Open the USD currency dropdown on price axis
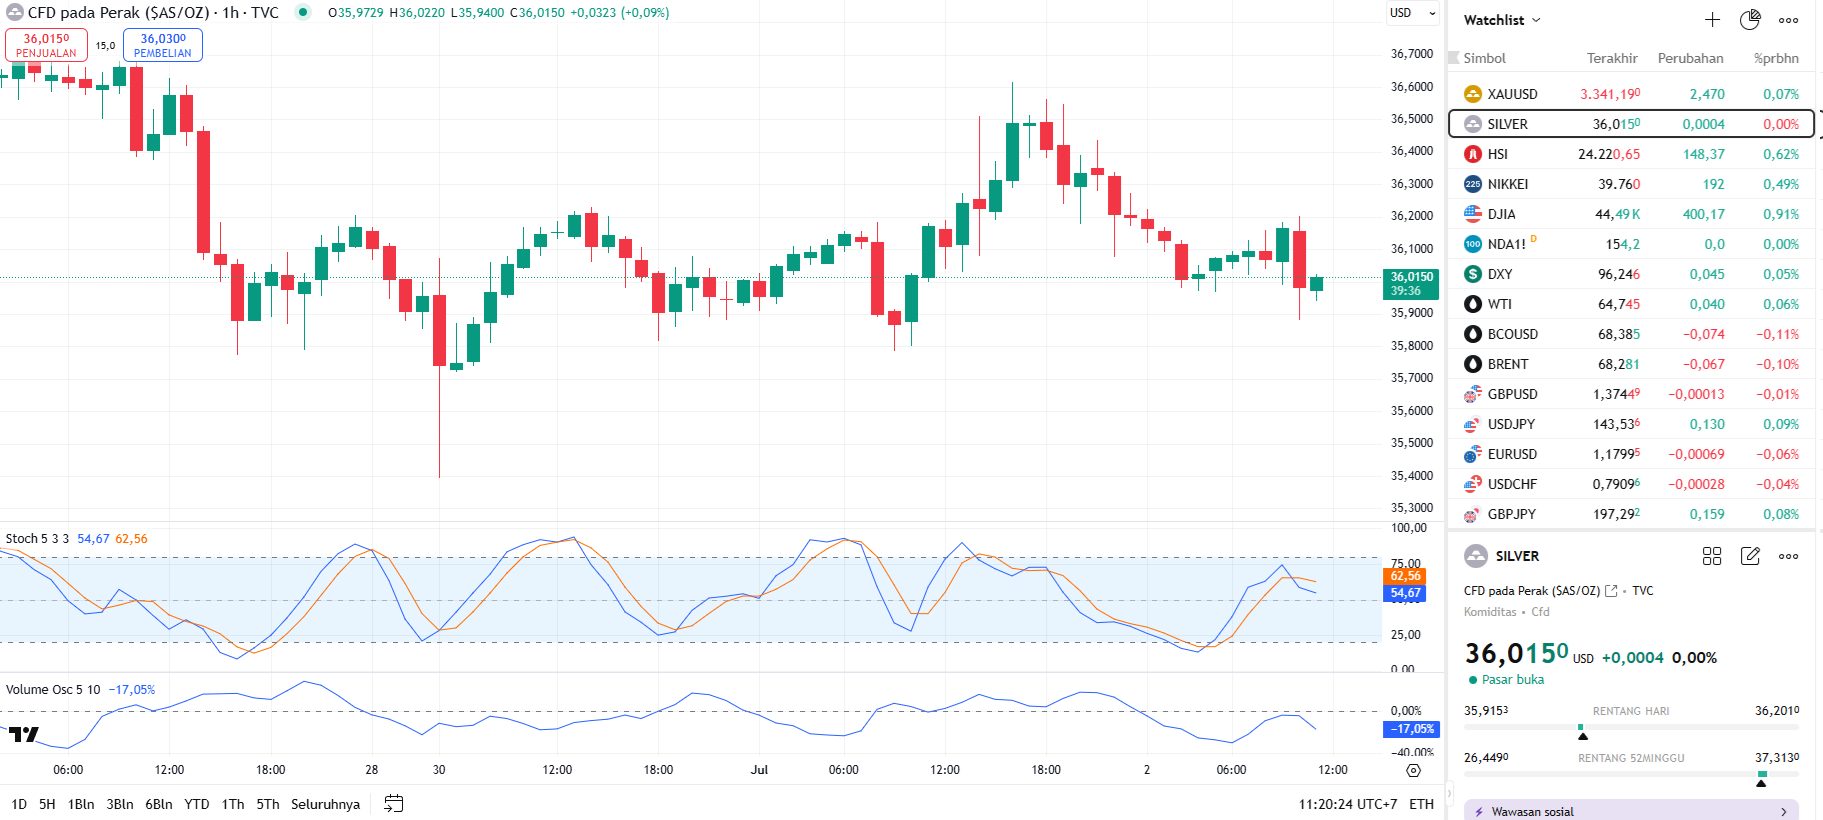Screen dimensions: 1823x820 1412,13
